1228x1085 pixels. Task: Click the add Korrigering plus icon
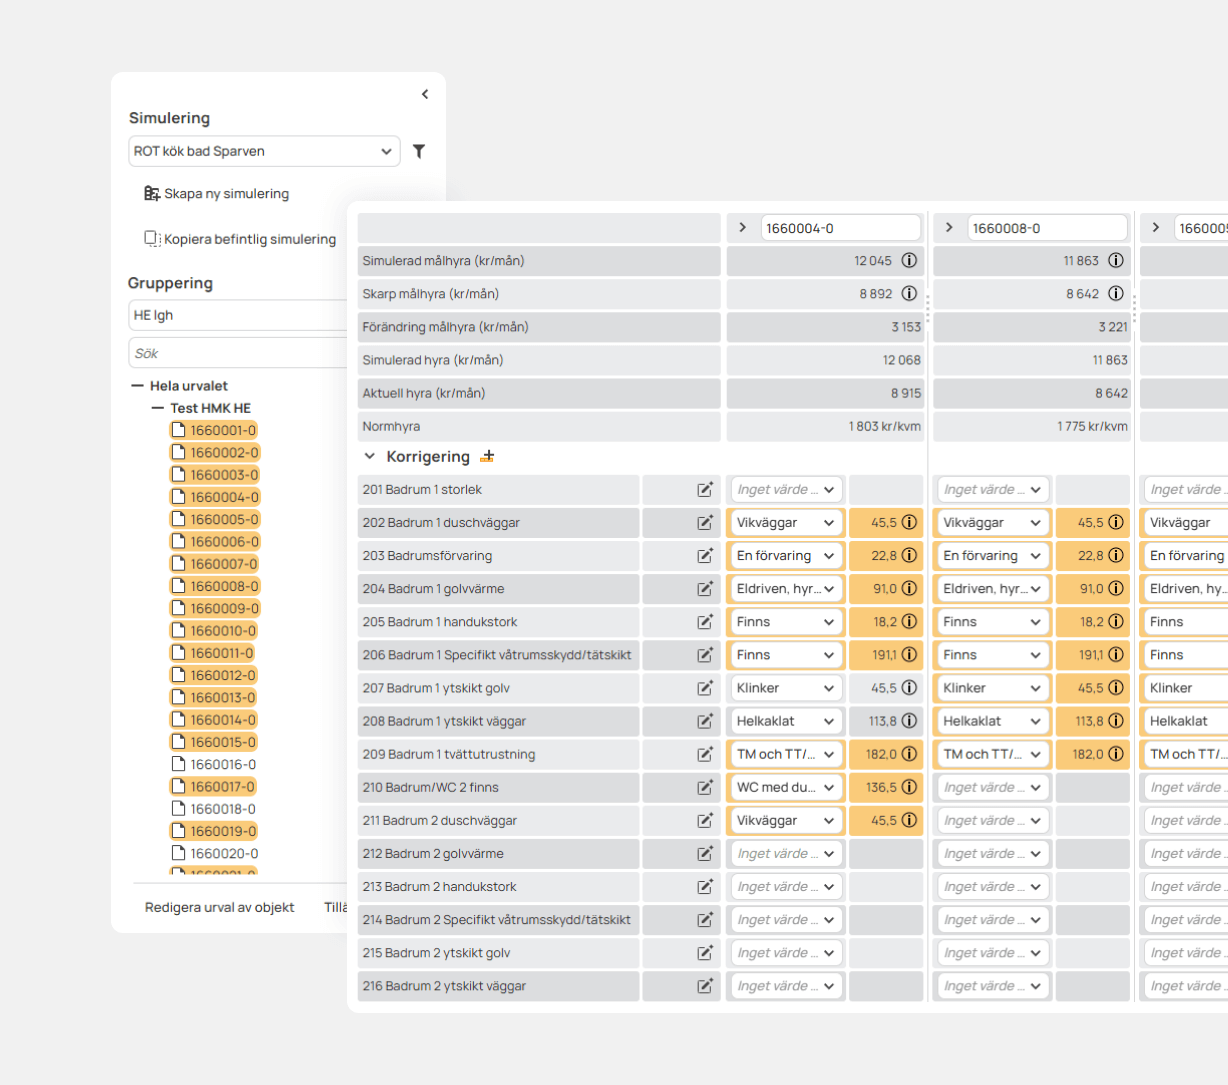pos(487,456)
